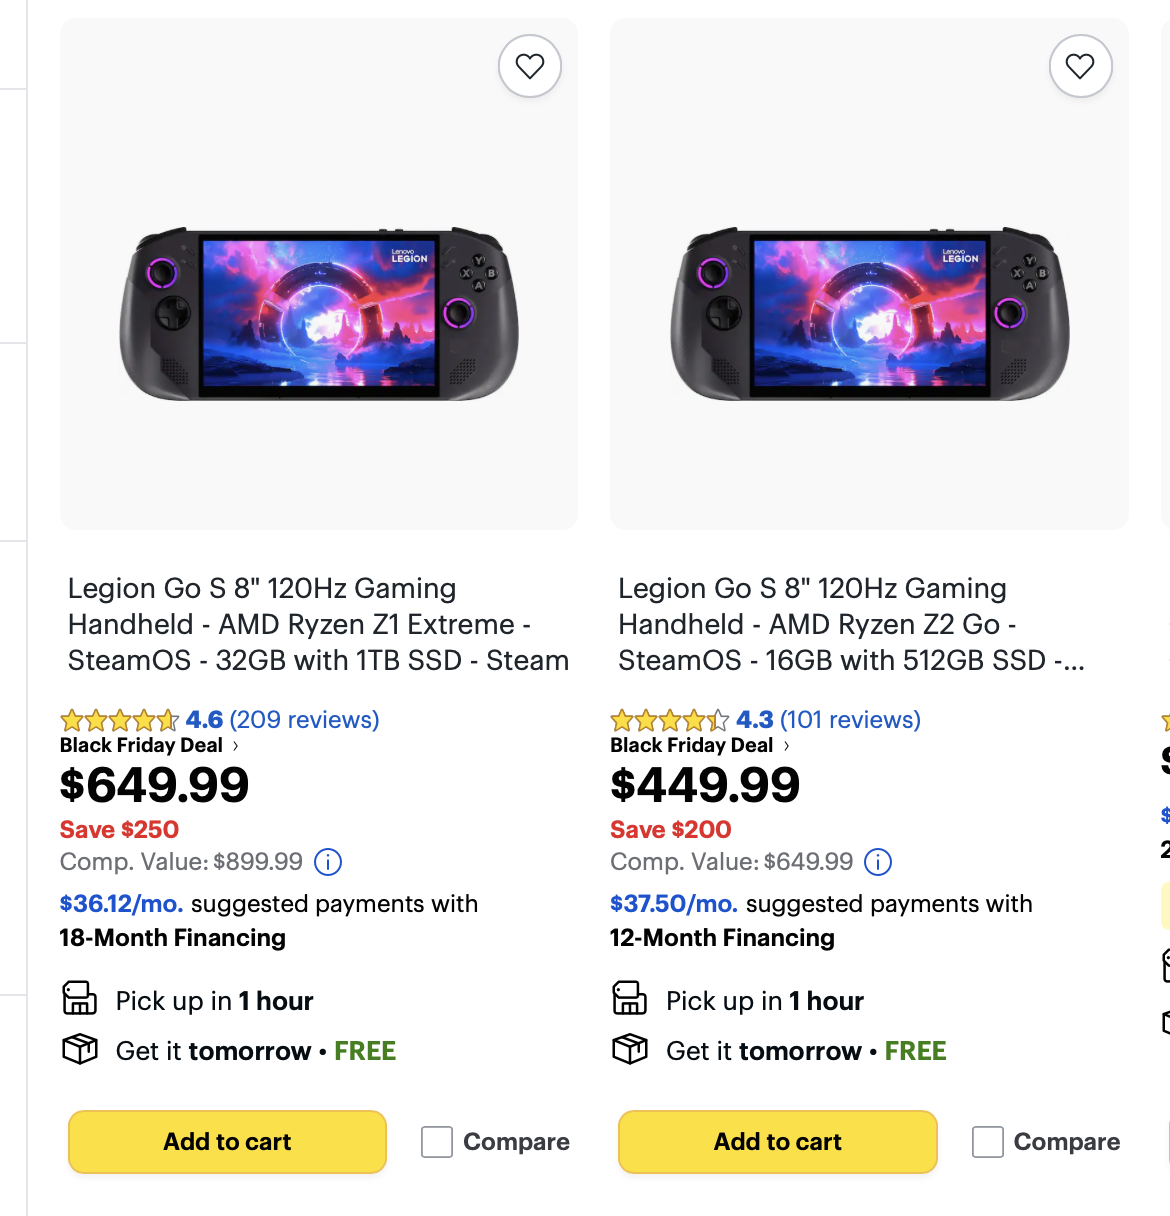1170x1216 pixels.
Task: Click star rating of 4.6 product
Action: click(119, 720)
